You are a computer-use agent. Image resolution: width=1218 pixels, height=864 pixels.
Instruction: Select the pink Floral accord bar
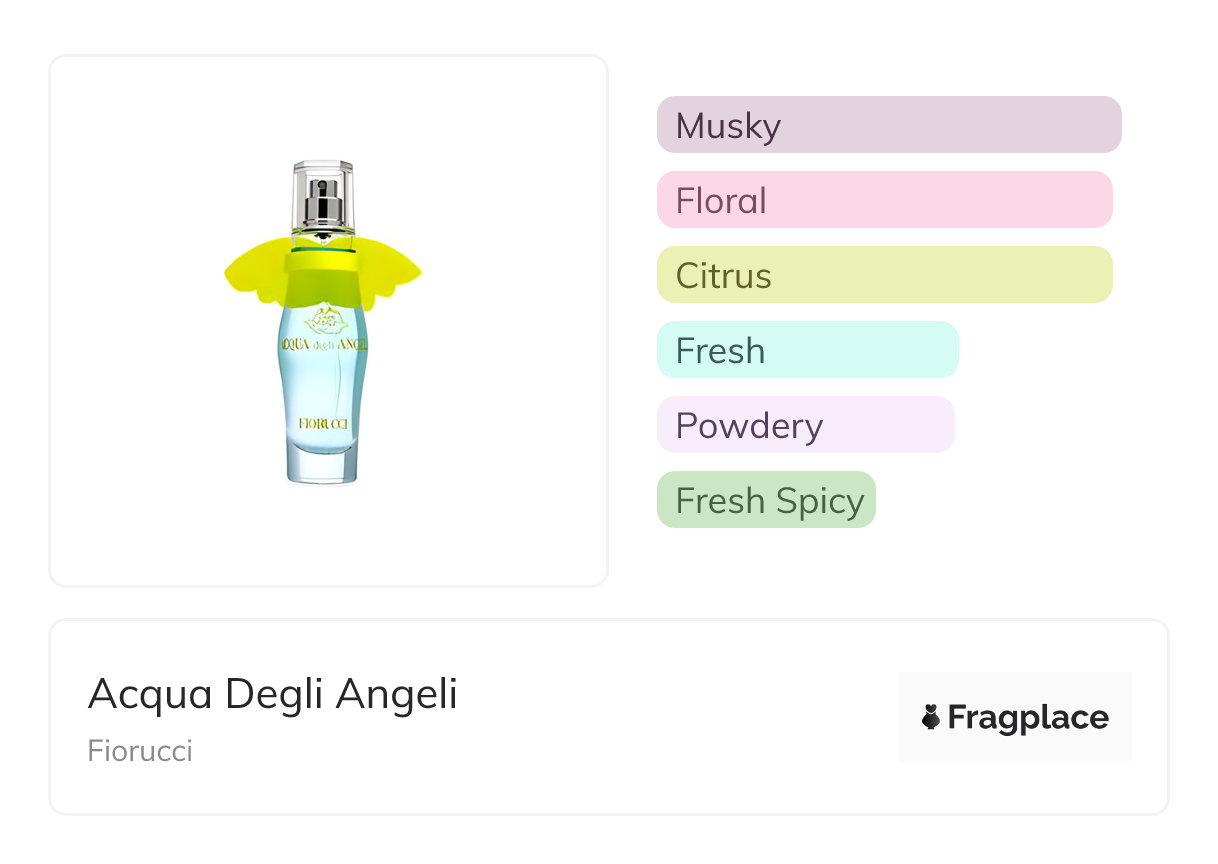pos(884,200)
